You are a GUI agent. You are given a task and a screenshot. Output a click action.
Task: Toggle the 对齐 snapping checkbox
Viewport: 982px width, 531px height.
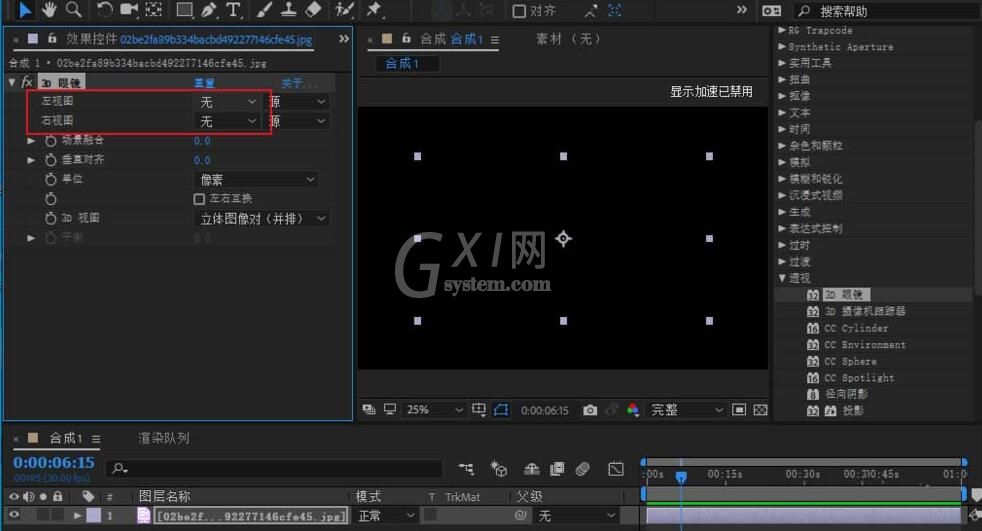click(519, 11)
